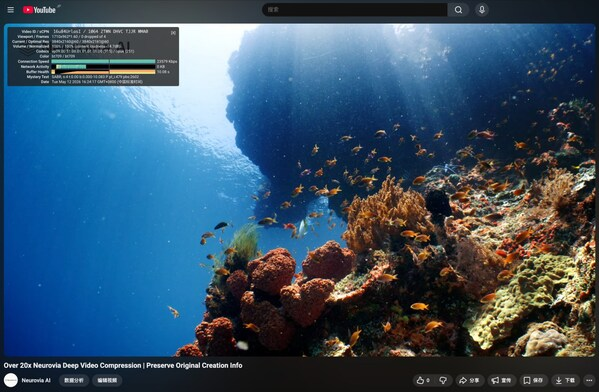Screen dimensions: 599x392
Task: Open the three-dot more actions menu
Action: (589, 381)
